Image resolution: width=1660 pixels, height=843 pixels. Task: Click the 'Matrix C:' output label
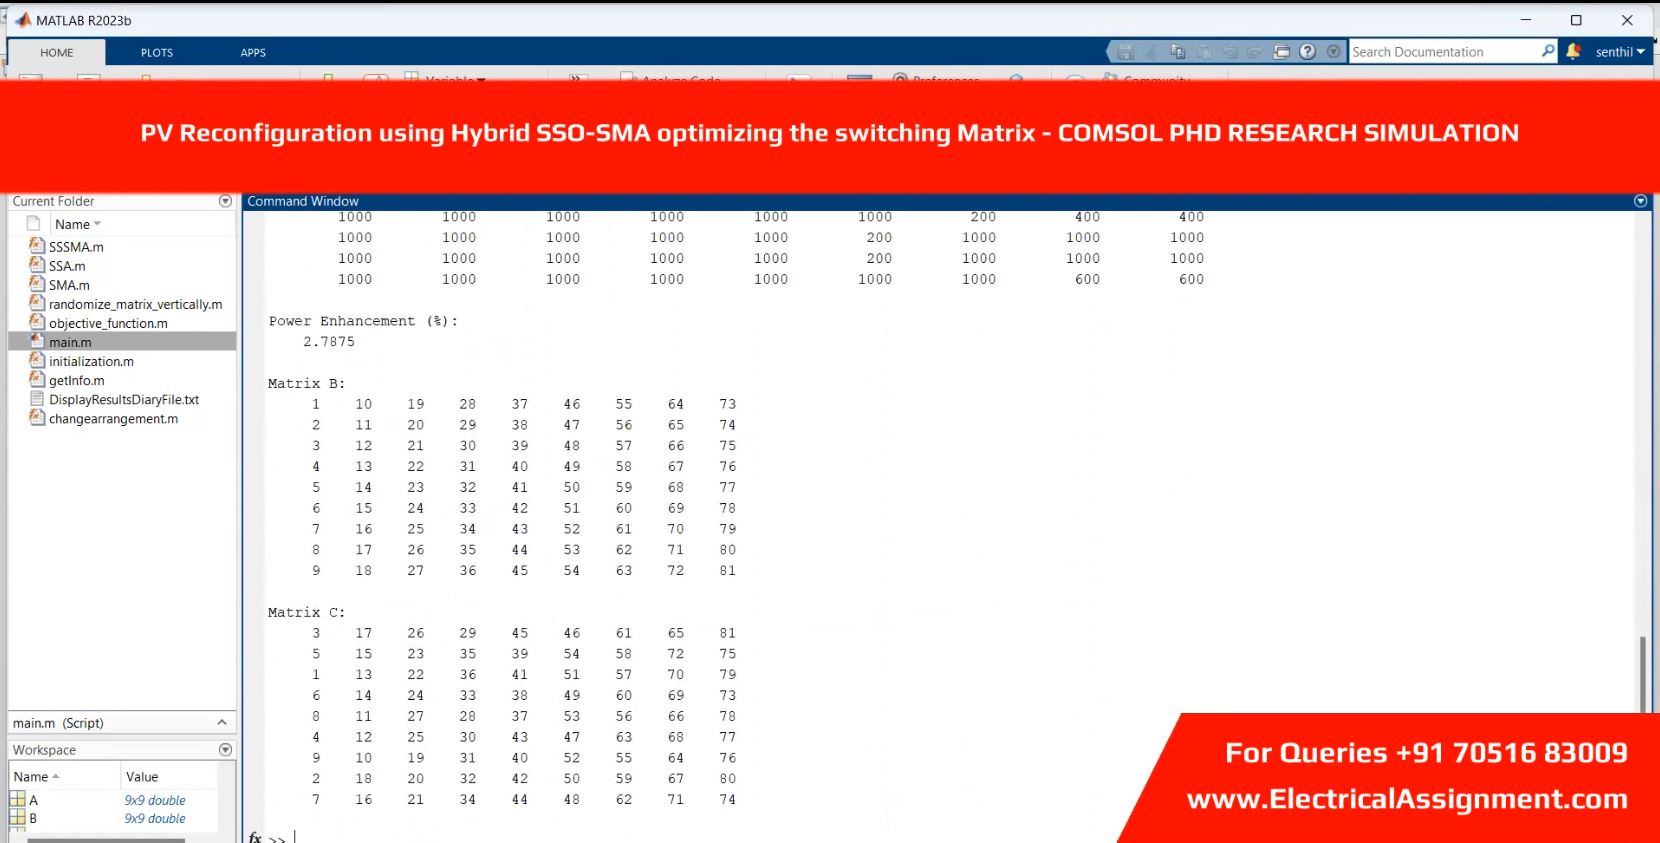pos(306,612)
